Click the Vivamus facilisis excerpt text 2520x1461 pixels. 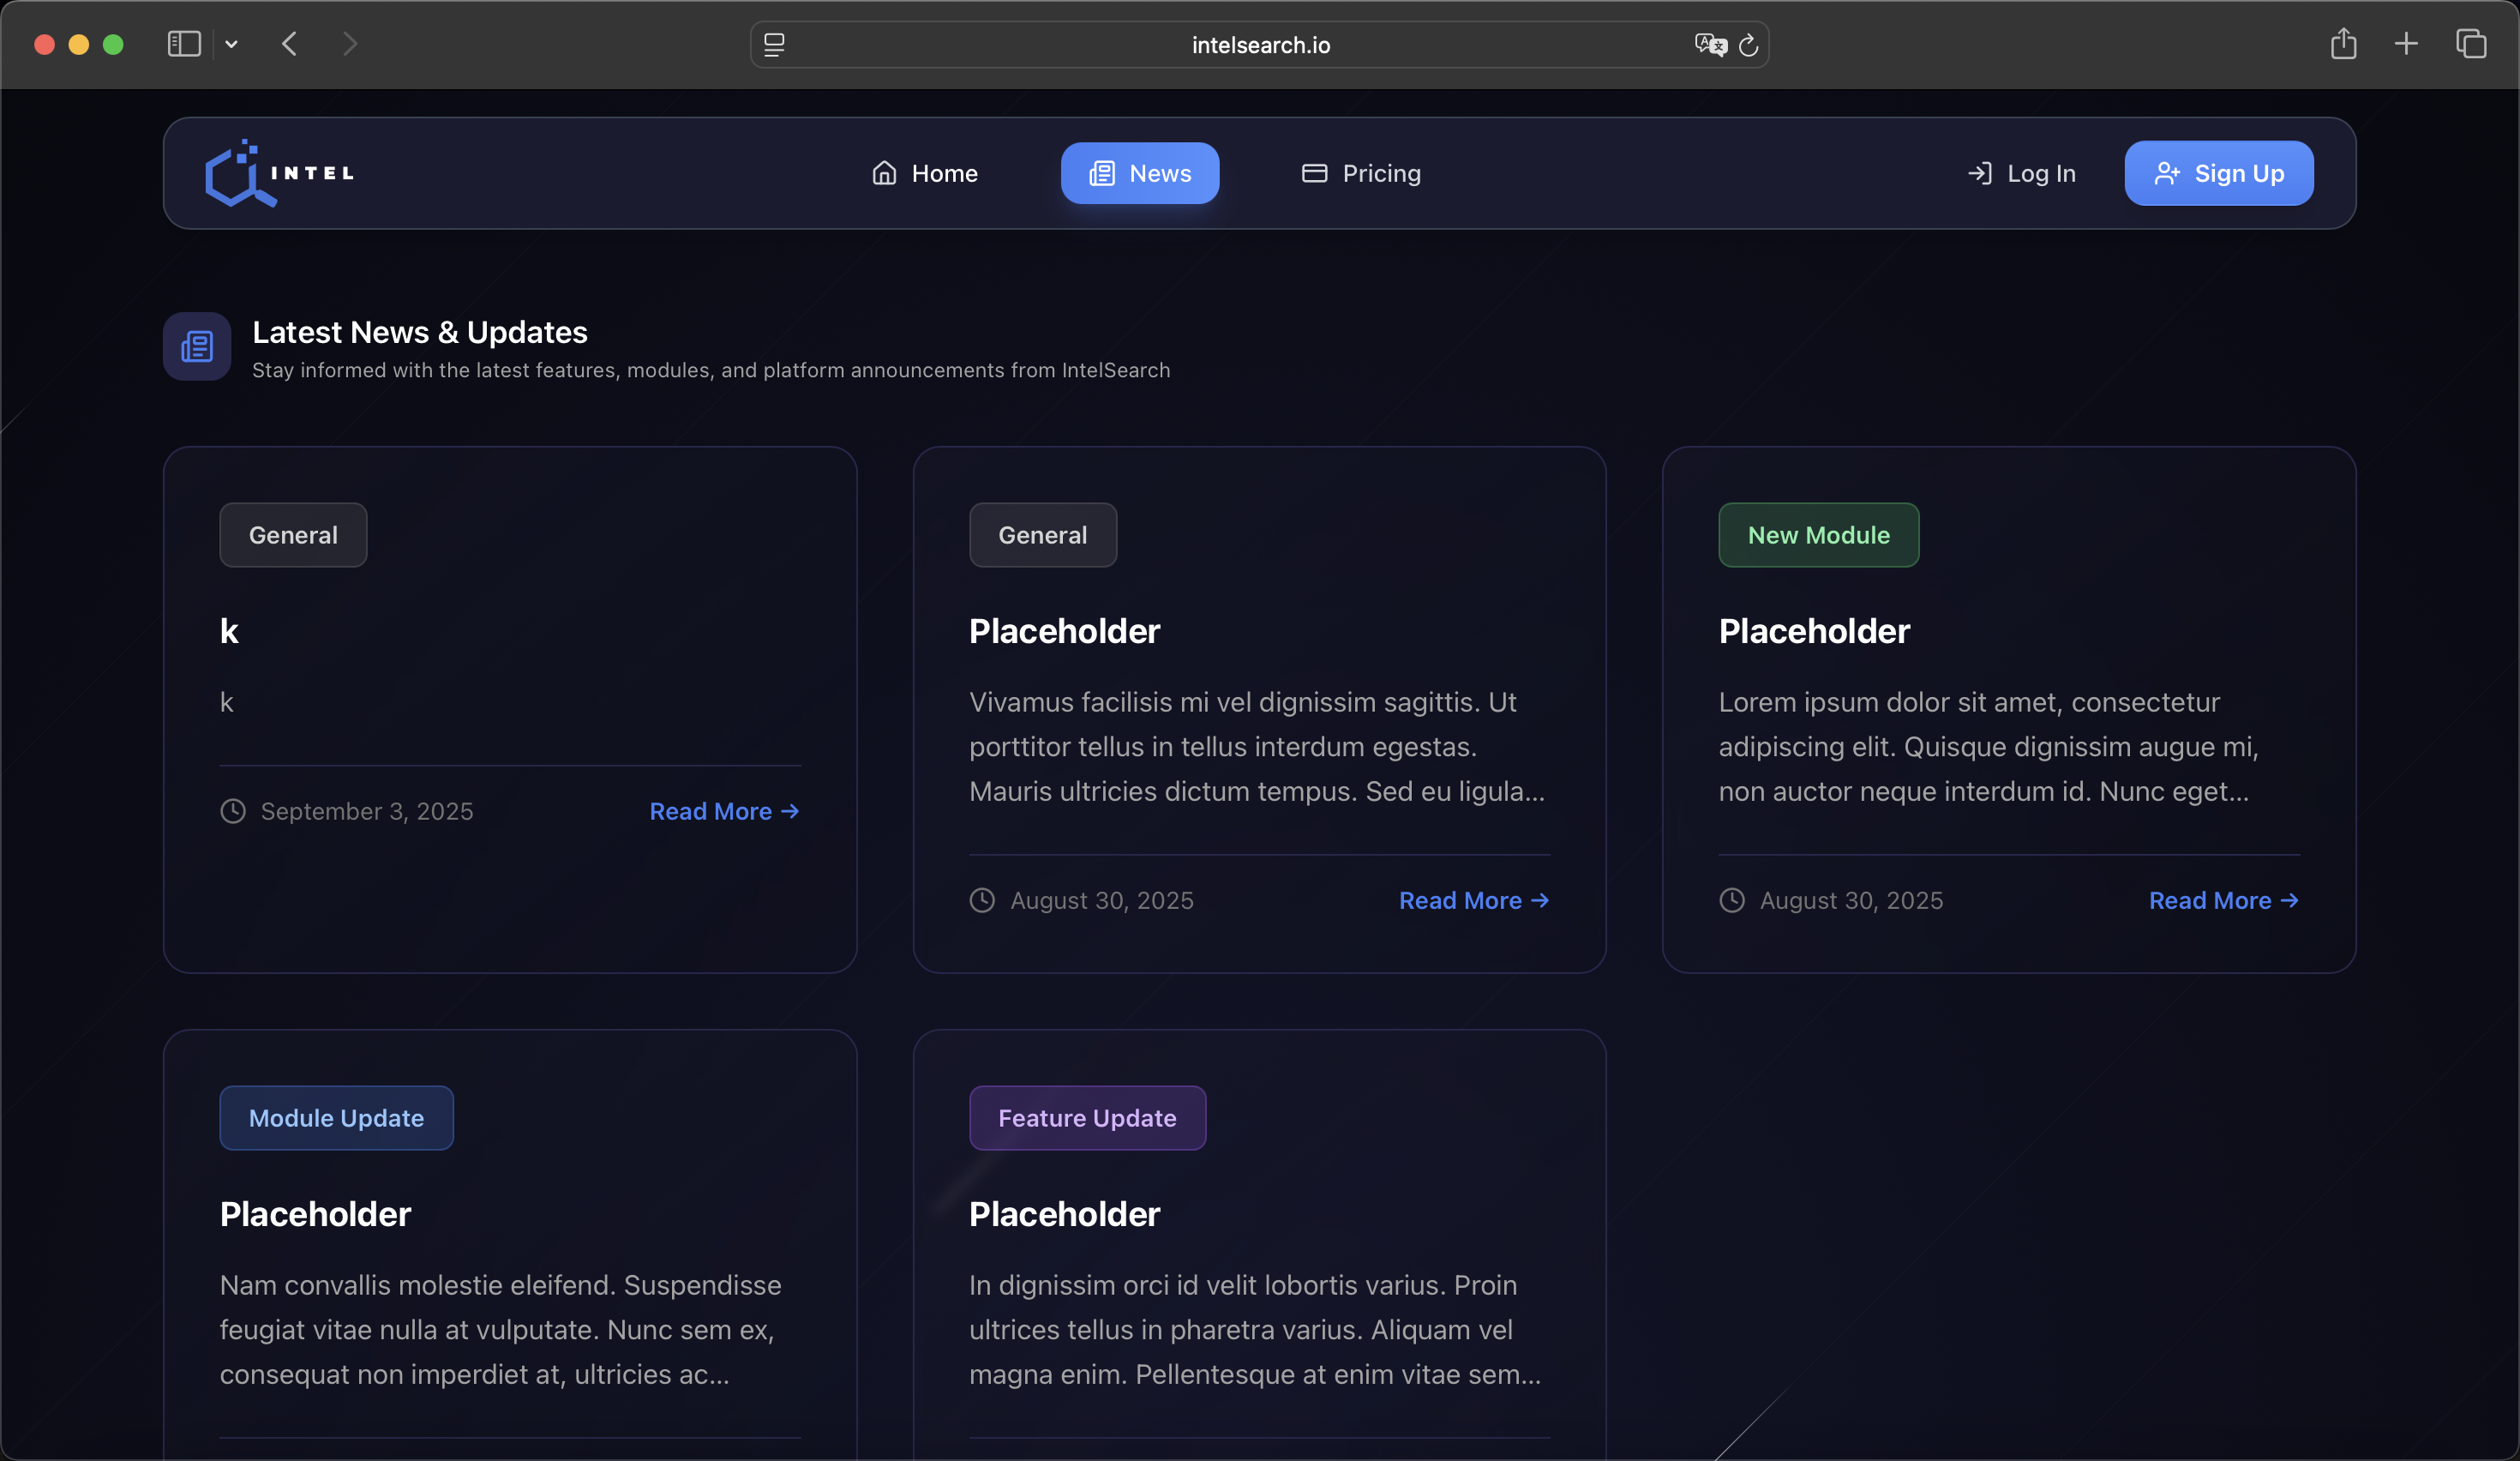(x=1257, y=747)
